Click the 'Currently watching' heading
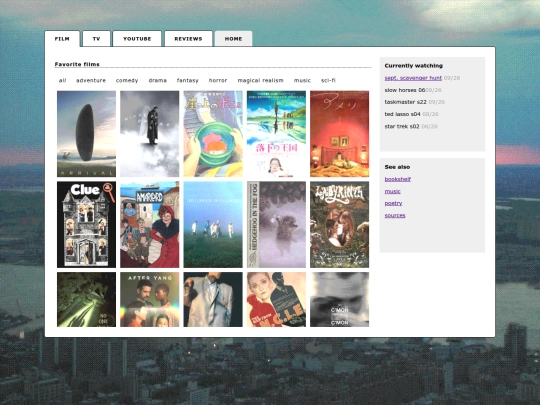The image size is (540, 405). click(x=414, y=65)
